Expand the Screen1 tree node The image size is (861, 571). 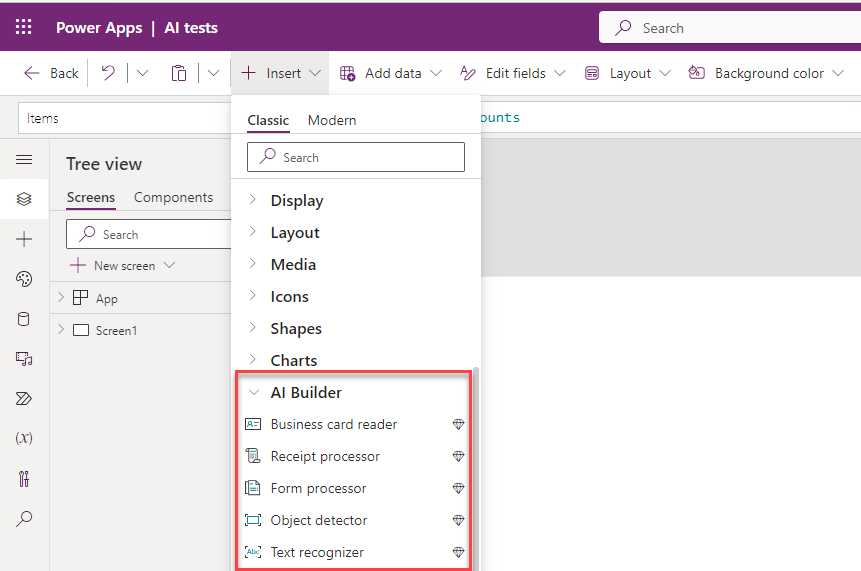point(61,330)
